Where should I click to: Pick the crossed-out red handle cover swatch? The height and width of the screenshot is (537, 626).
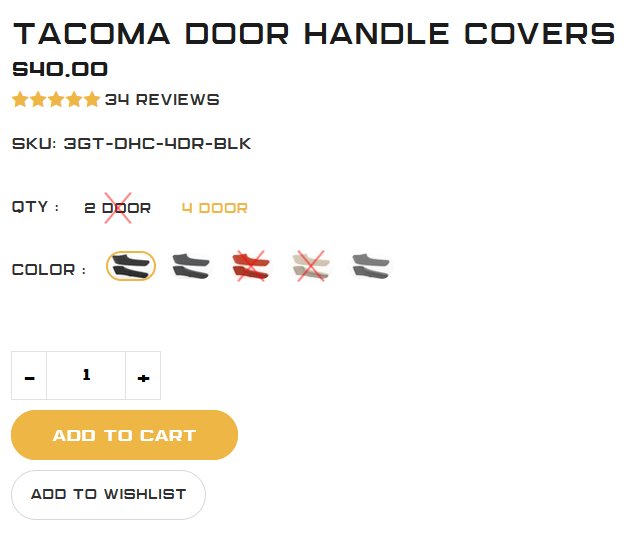click(251, 266)
